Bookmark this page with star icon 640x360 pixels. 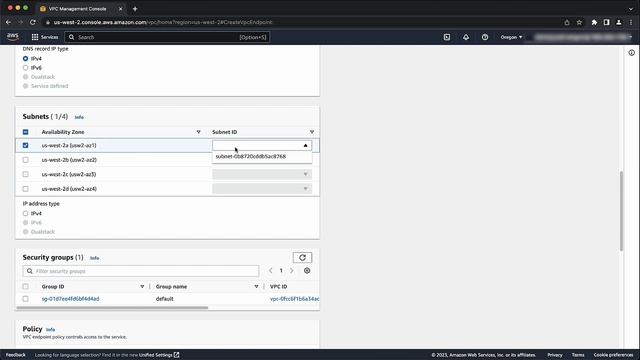point(579,22)
